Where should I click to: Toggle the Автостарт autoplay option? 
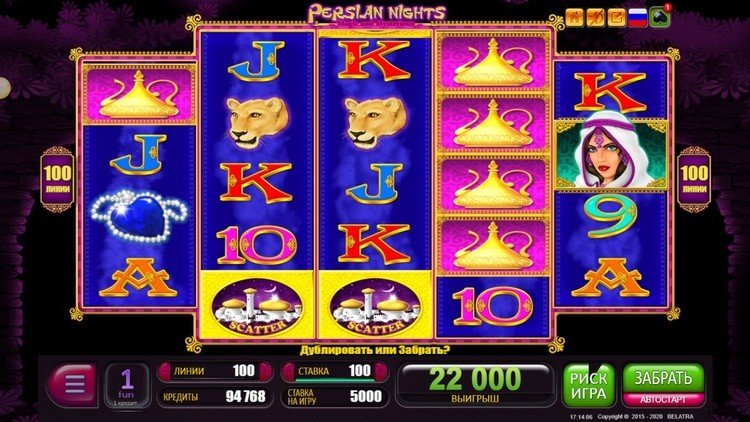(x=663, y=399)
